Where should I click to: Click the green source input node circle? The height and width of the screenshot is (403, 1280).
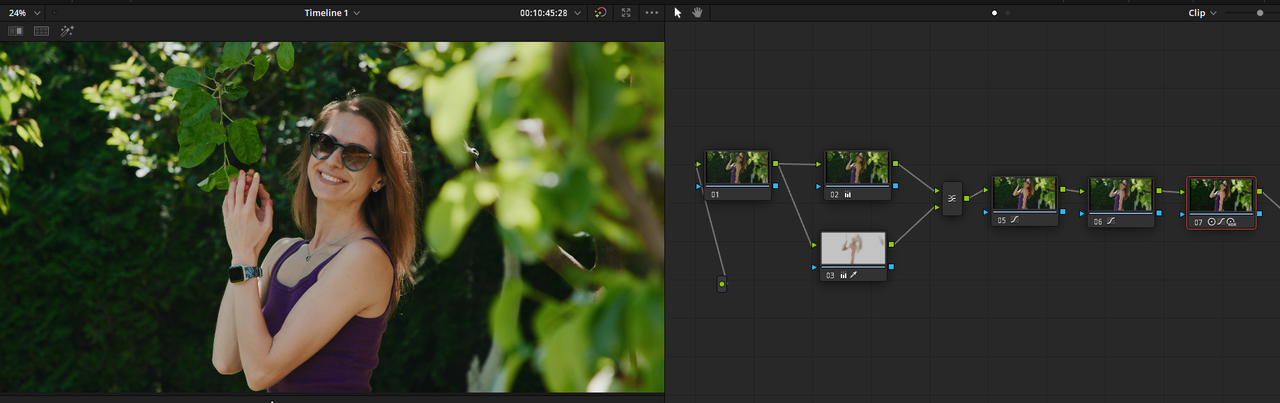[722, 285]
